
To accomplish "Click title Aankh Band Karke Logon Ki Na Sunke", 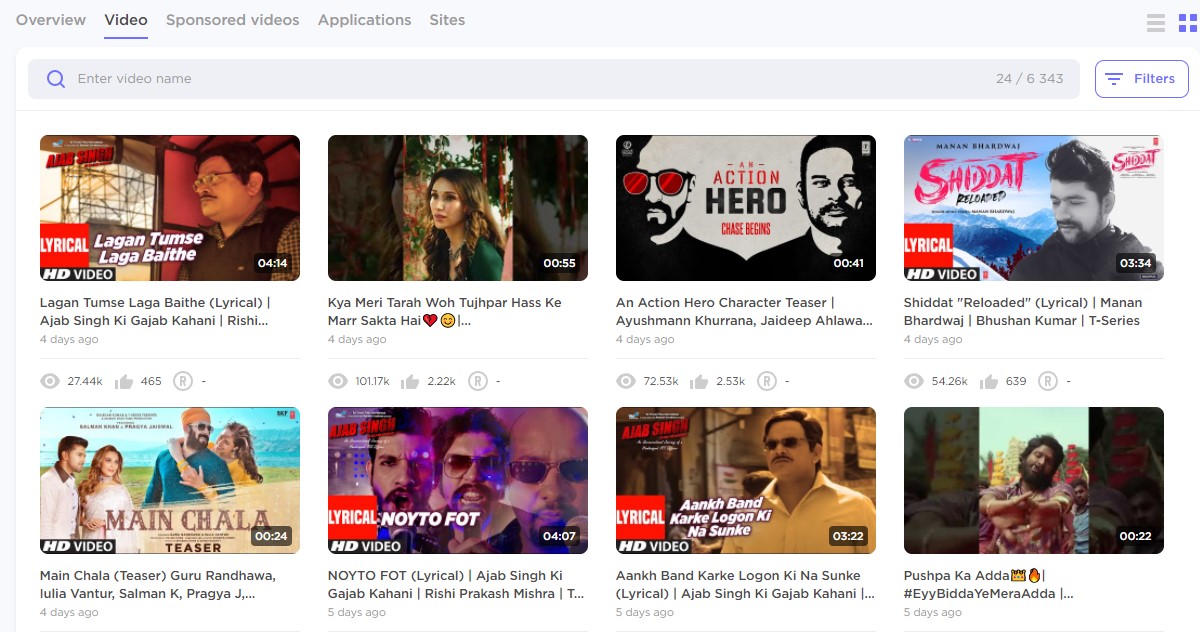I will (745, 584).
